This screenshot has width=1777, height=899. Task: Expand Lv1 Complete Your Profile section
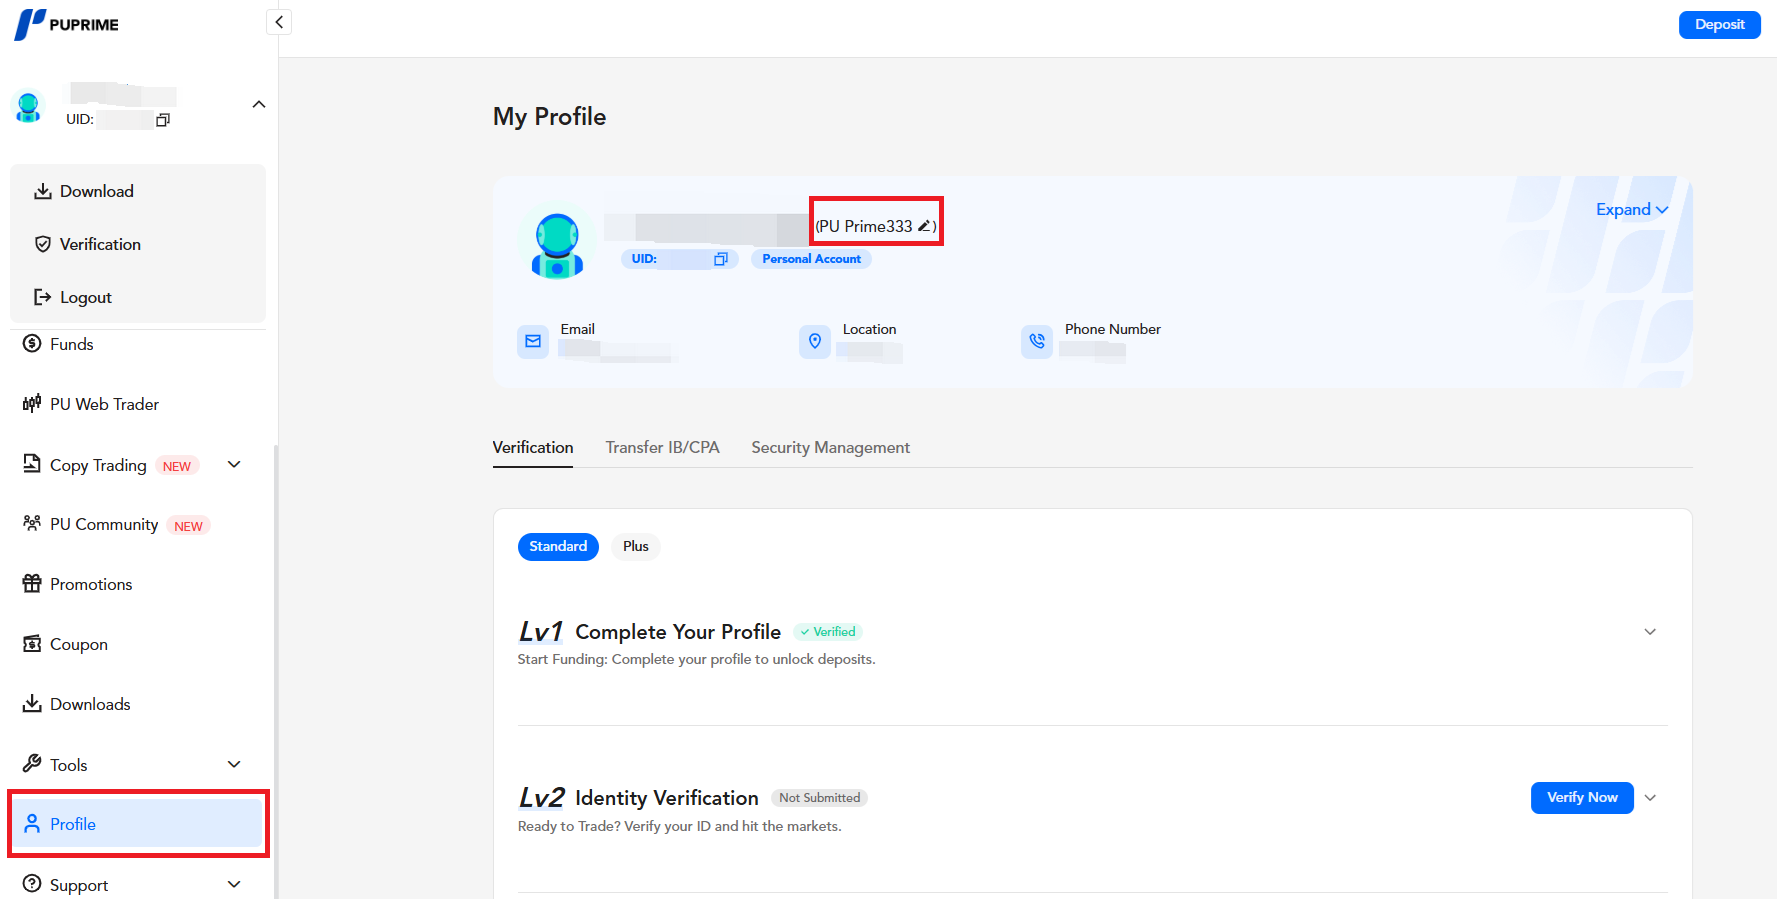click(1650, 632)
